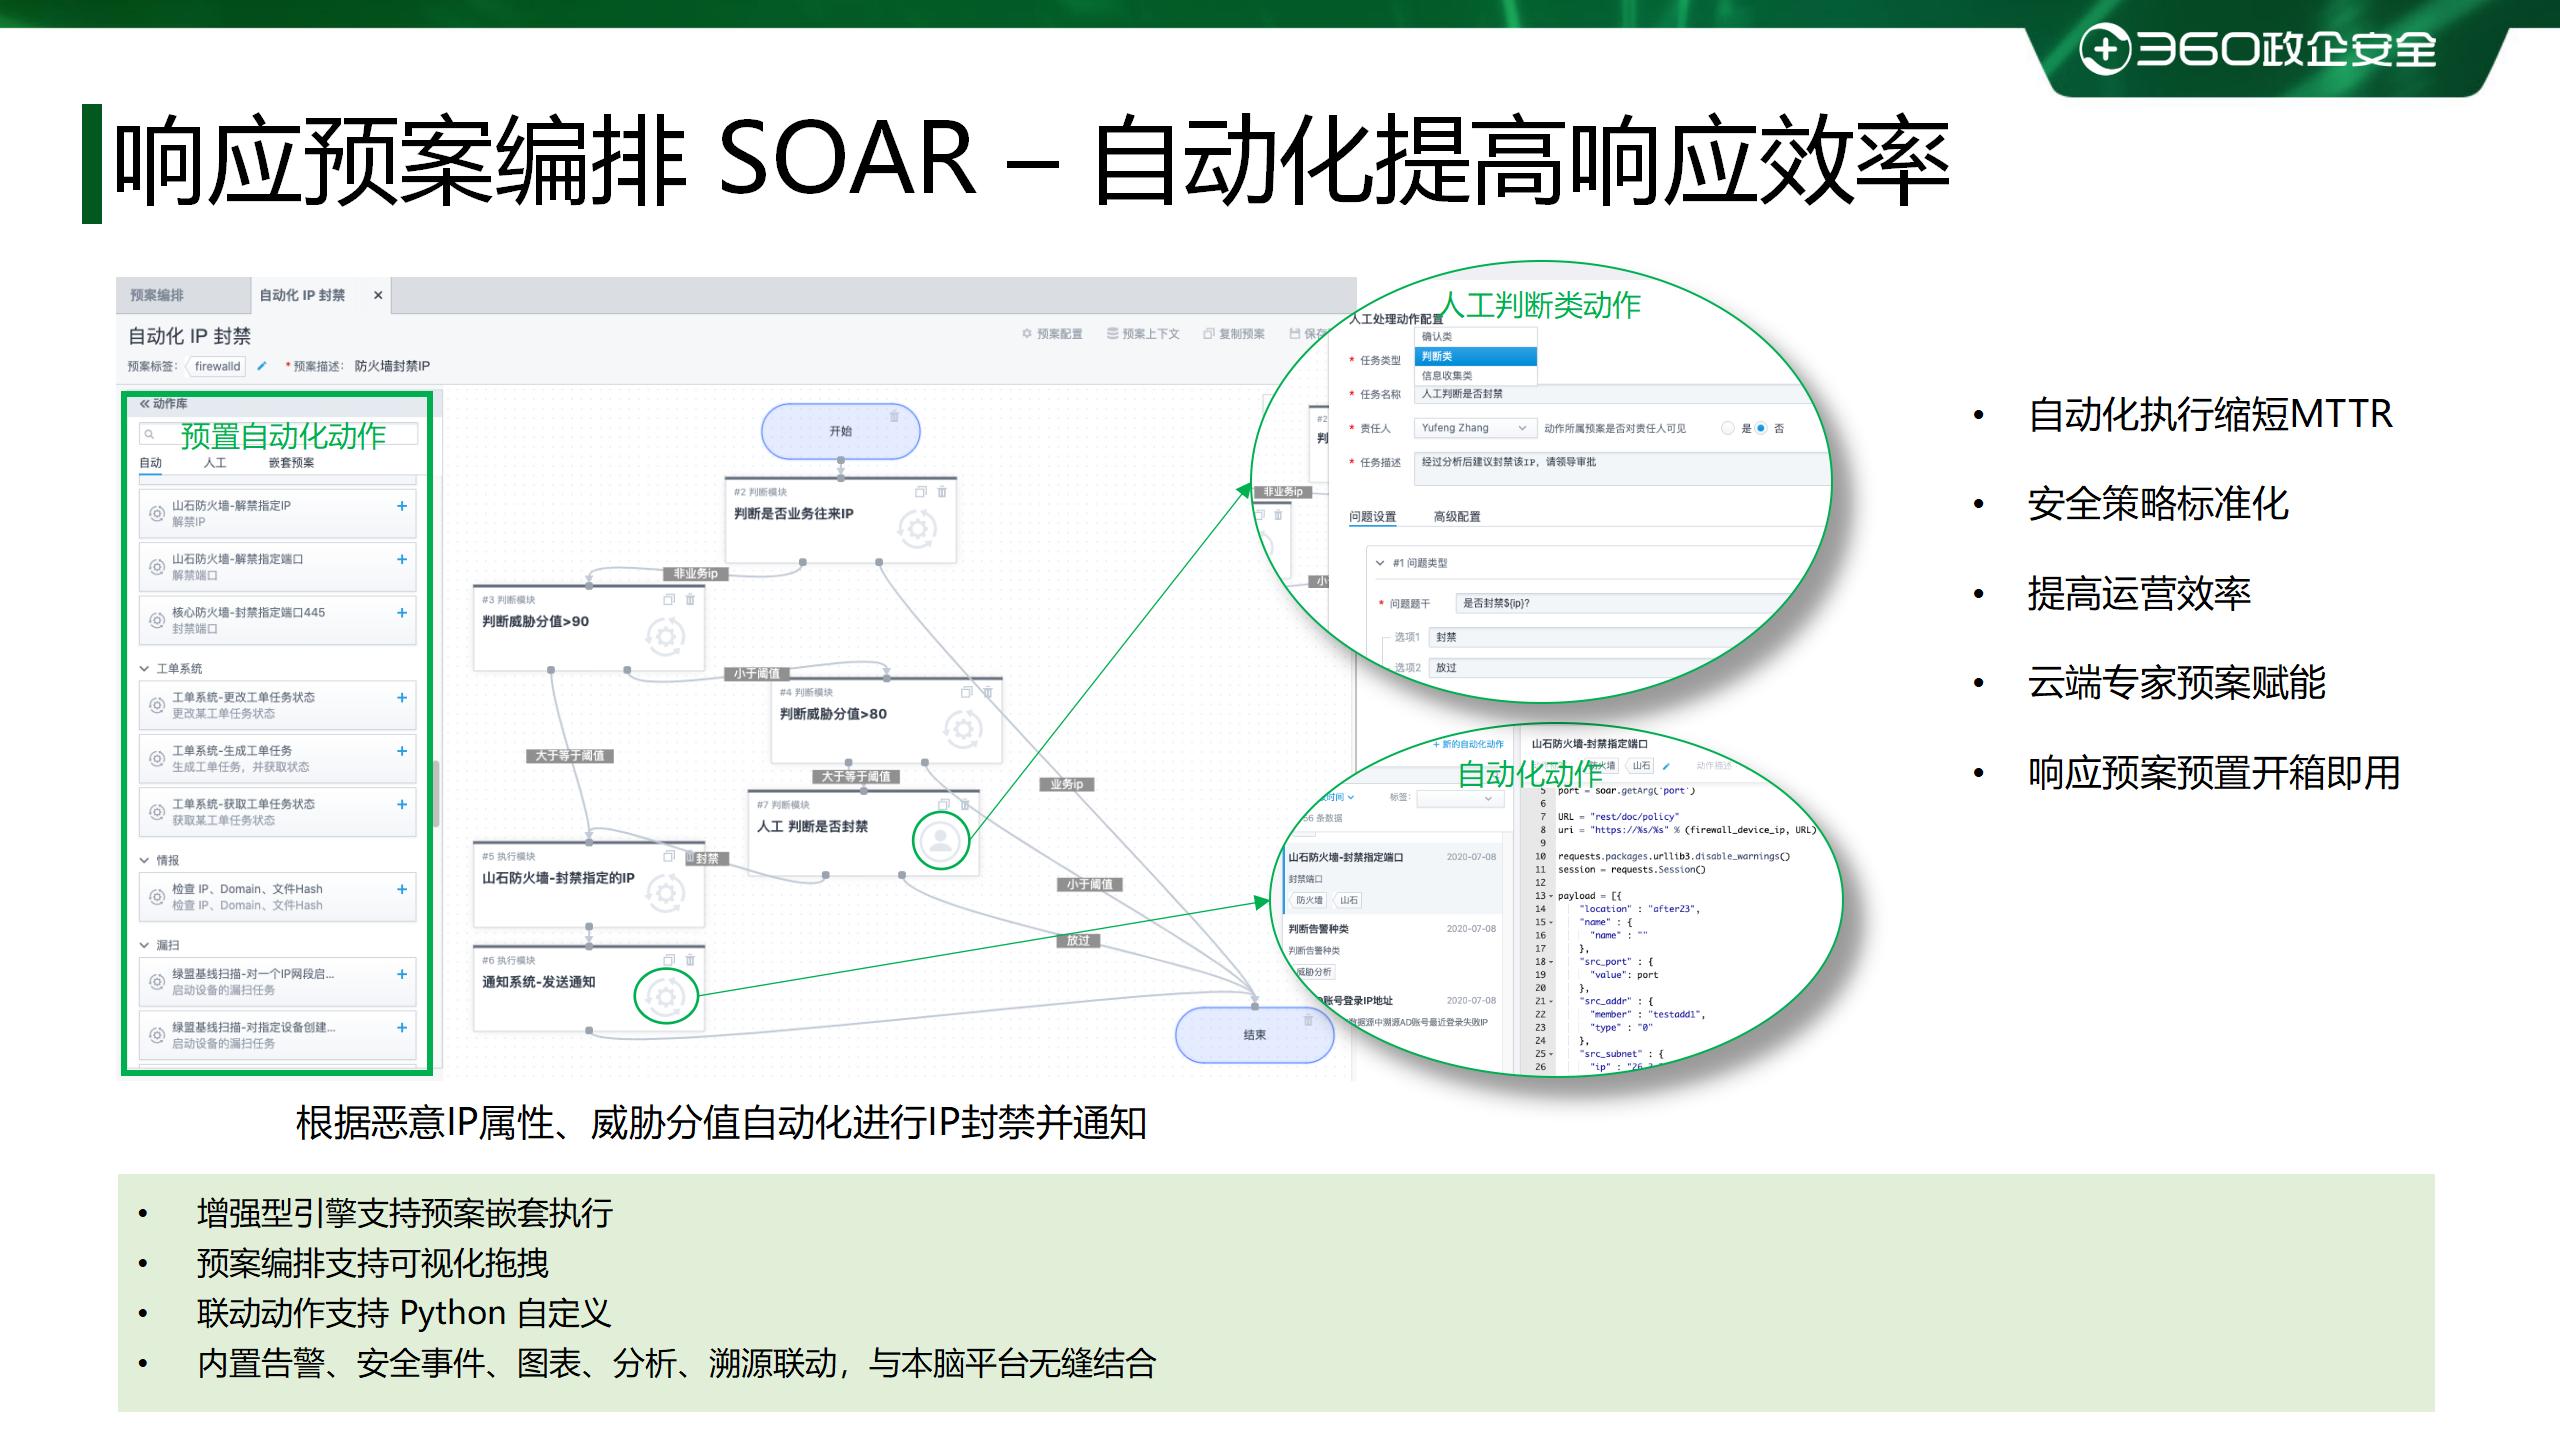Add the 核心防火墙-封禁指定端口445 action
The width and height of the screenshot is (2560, 1440).
pos(402,613)
